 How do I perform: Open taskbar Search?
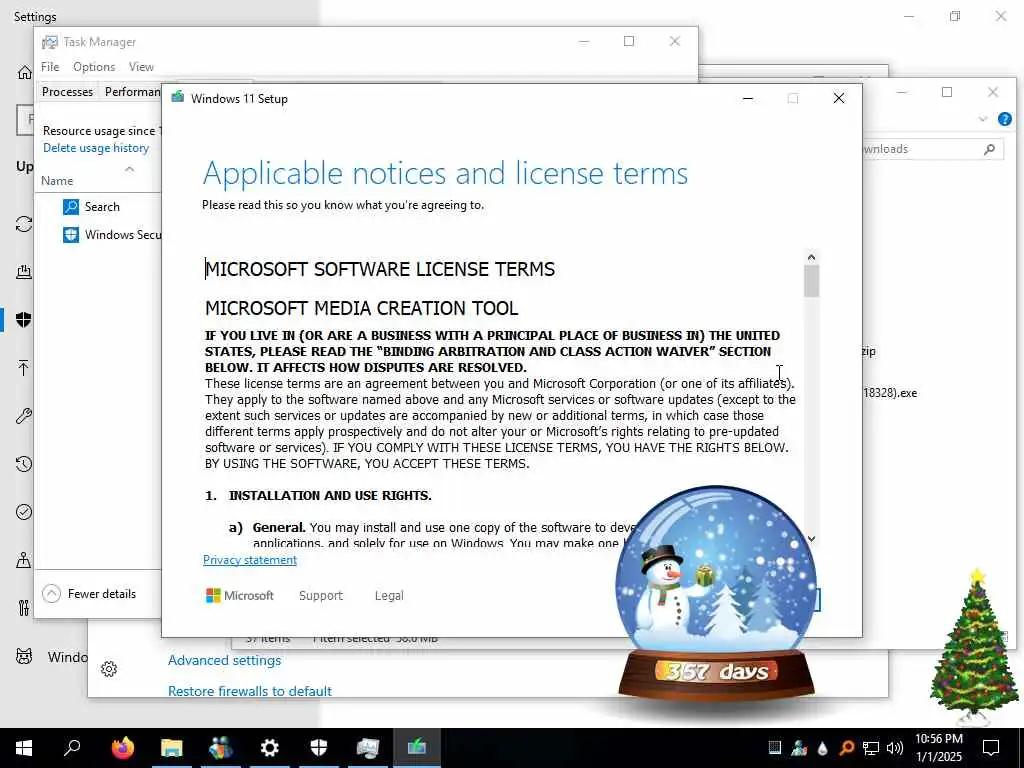pyautogui.click(x=72, y=747)
